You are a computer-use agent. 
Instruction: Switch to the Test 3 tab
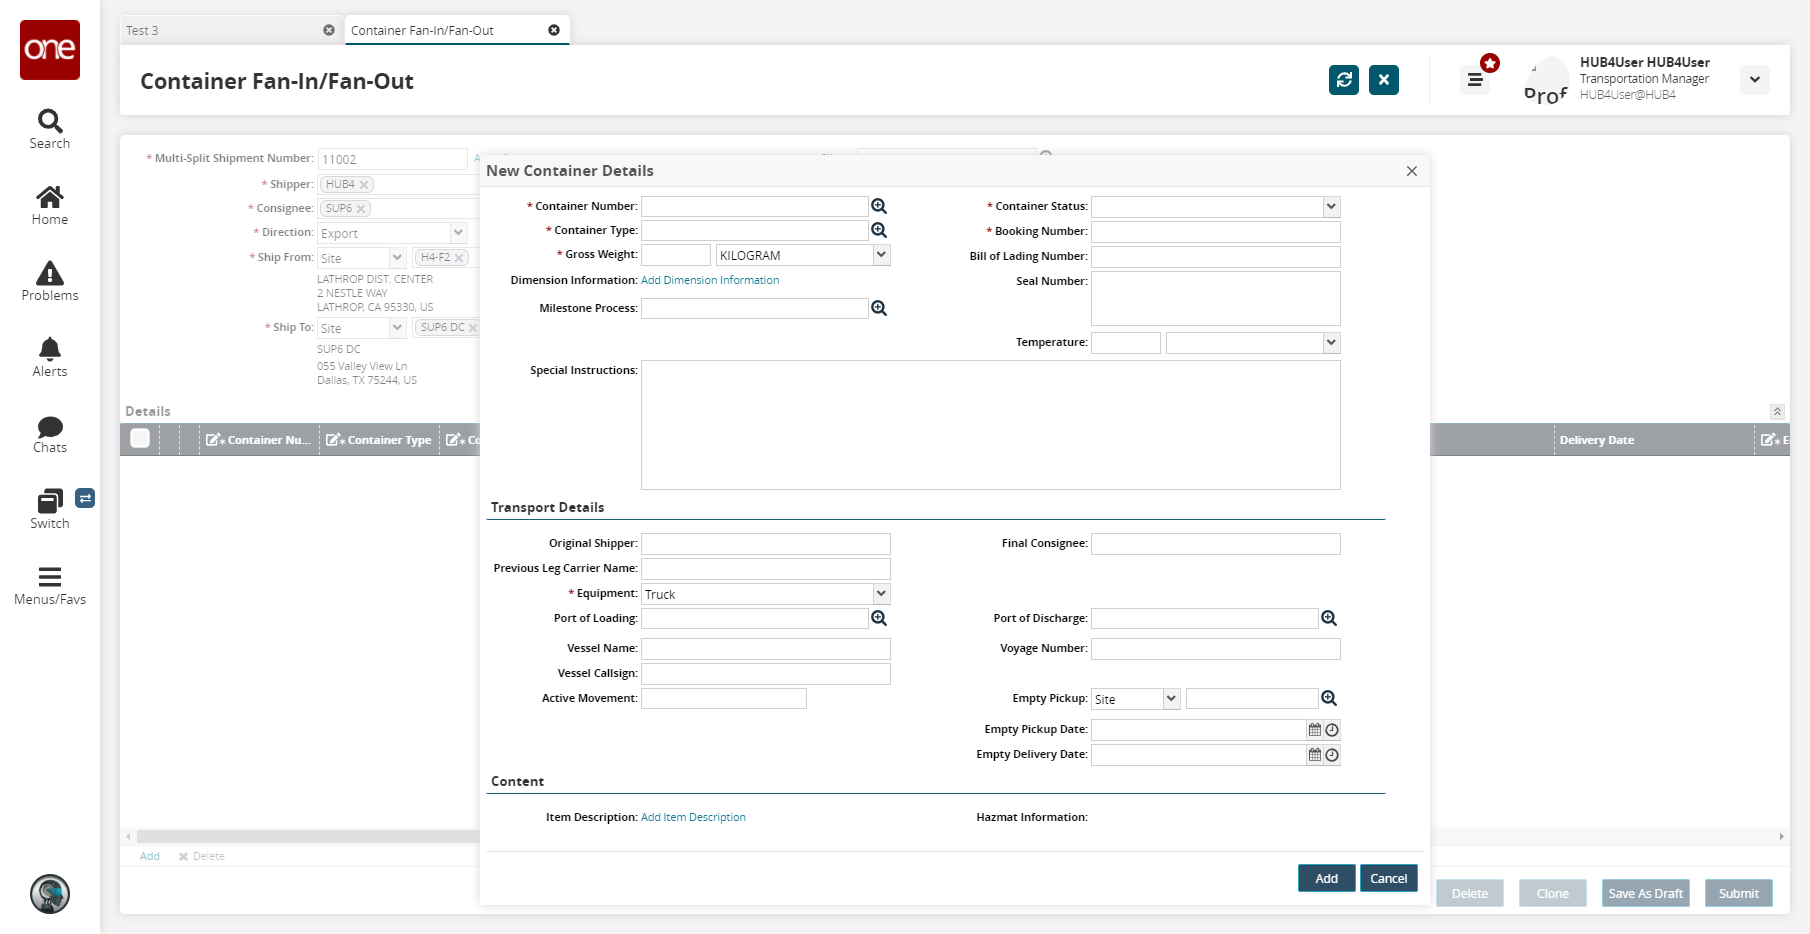pos(220,31)
